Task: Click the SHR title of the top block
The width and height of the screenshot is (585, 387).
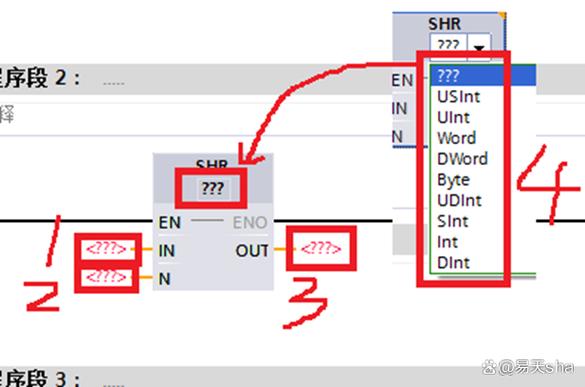Action: (444, 24)
